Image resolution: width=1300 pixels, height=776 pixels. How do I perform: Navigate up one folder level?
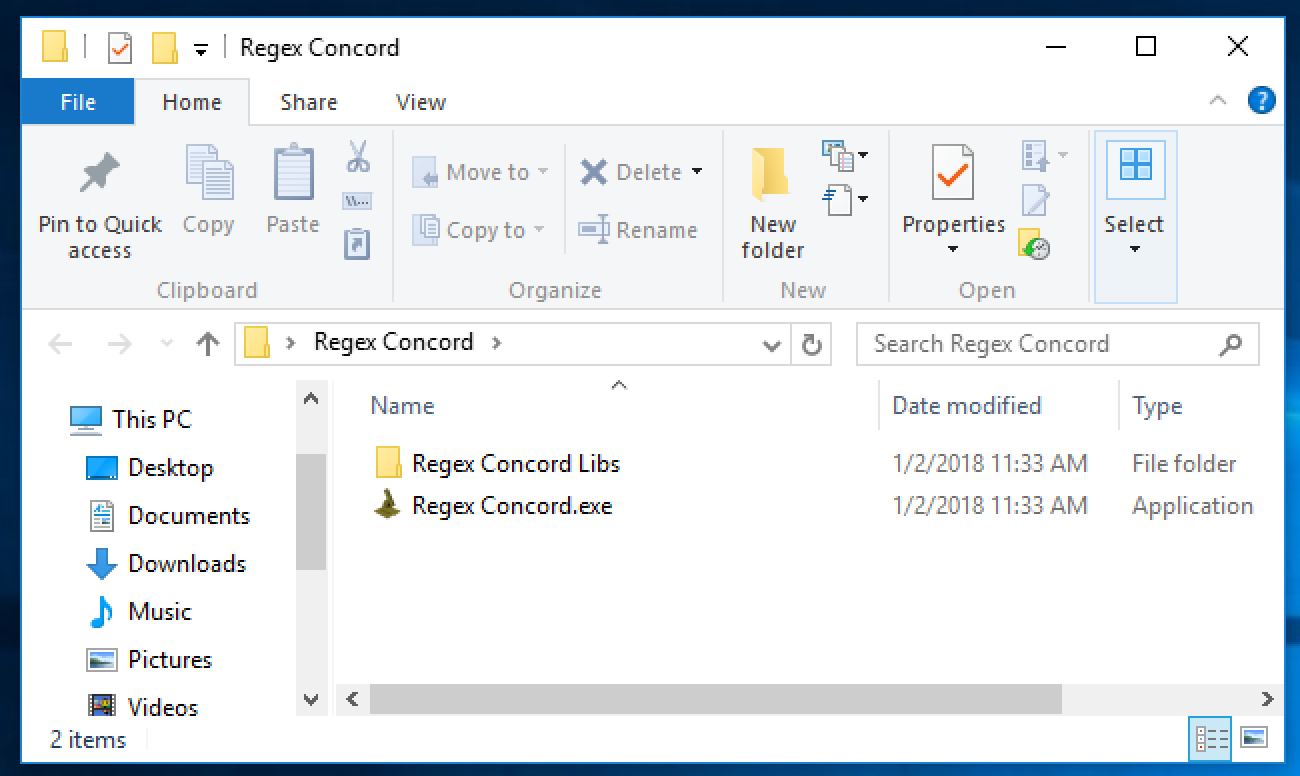207,345
